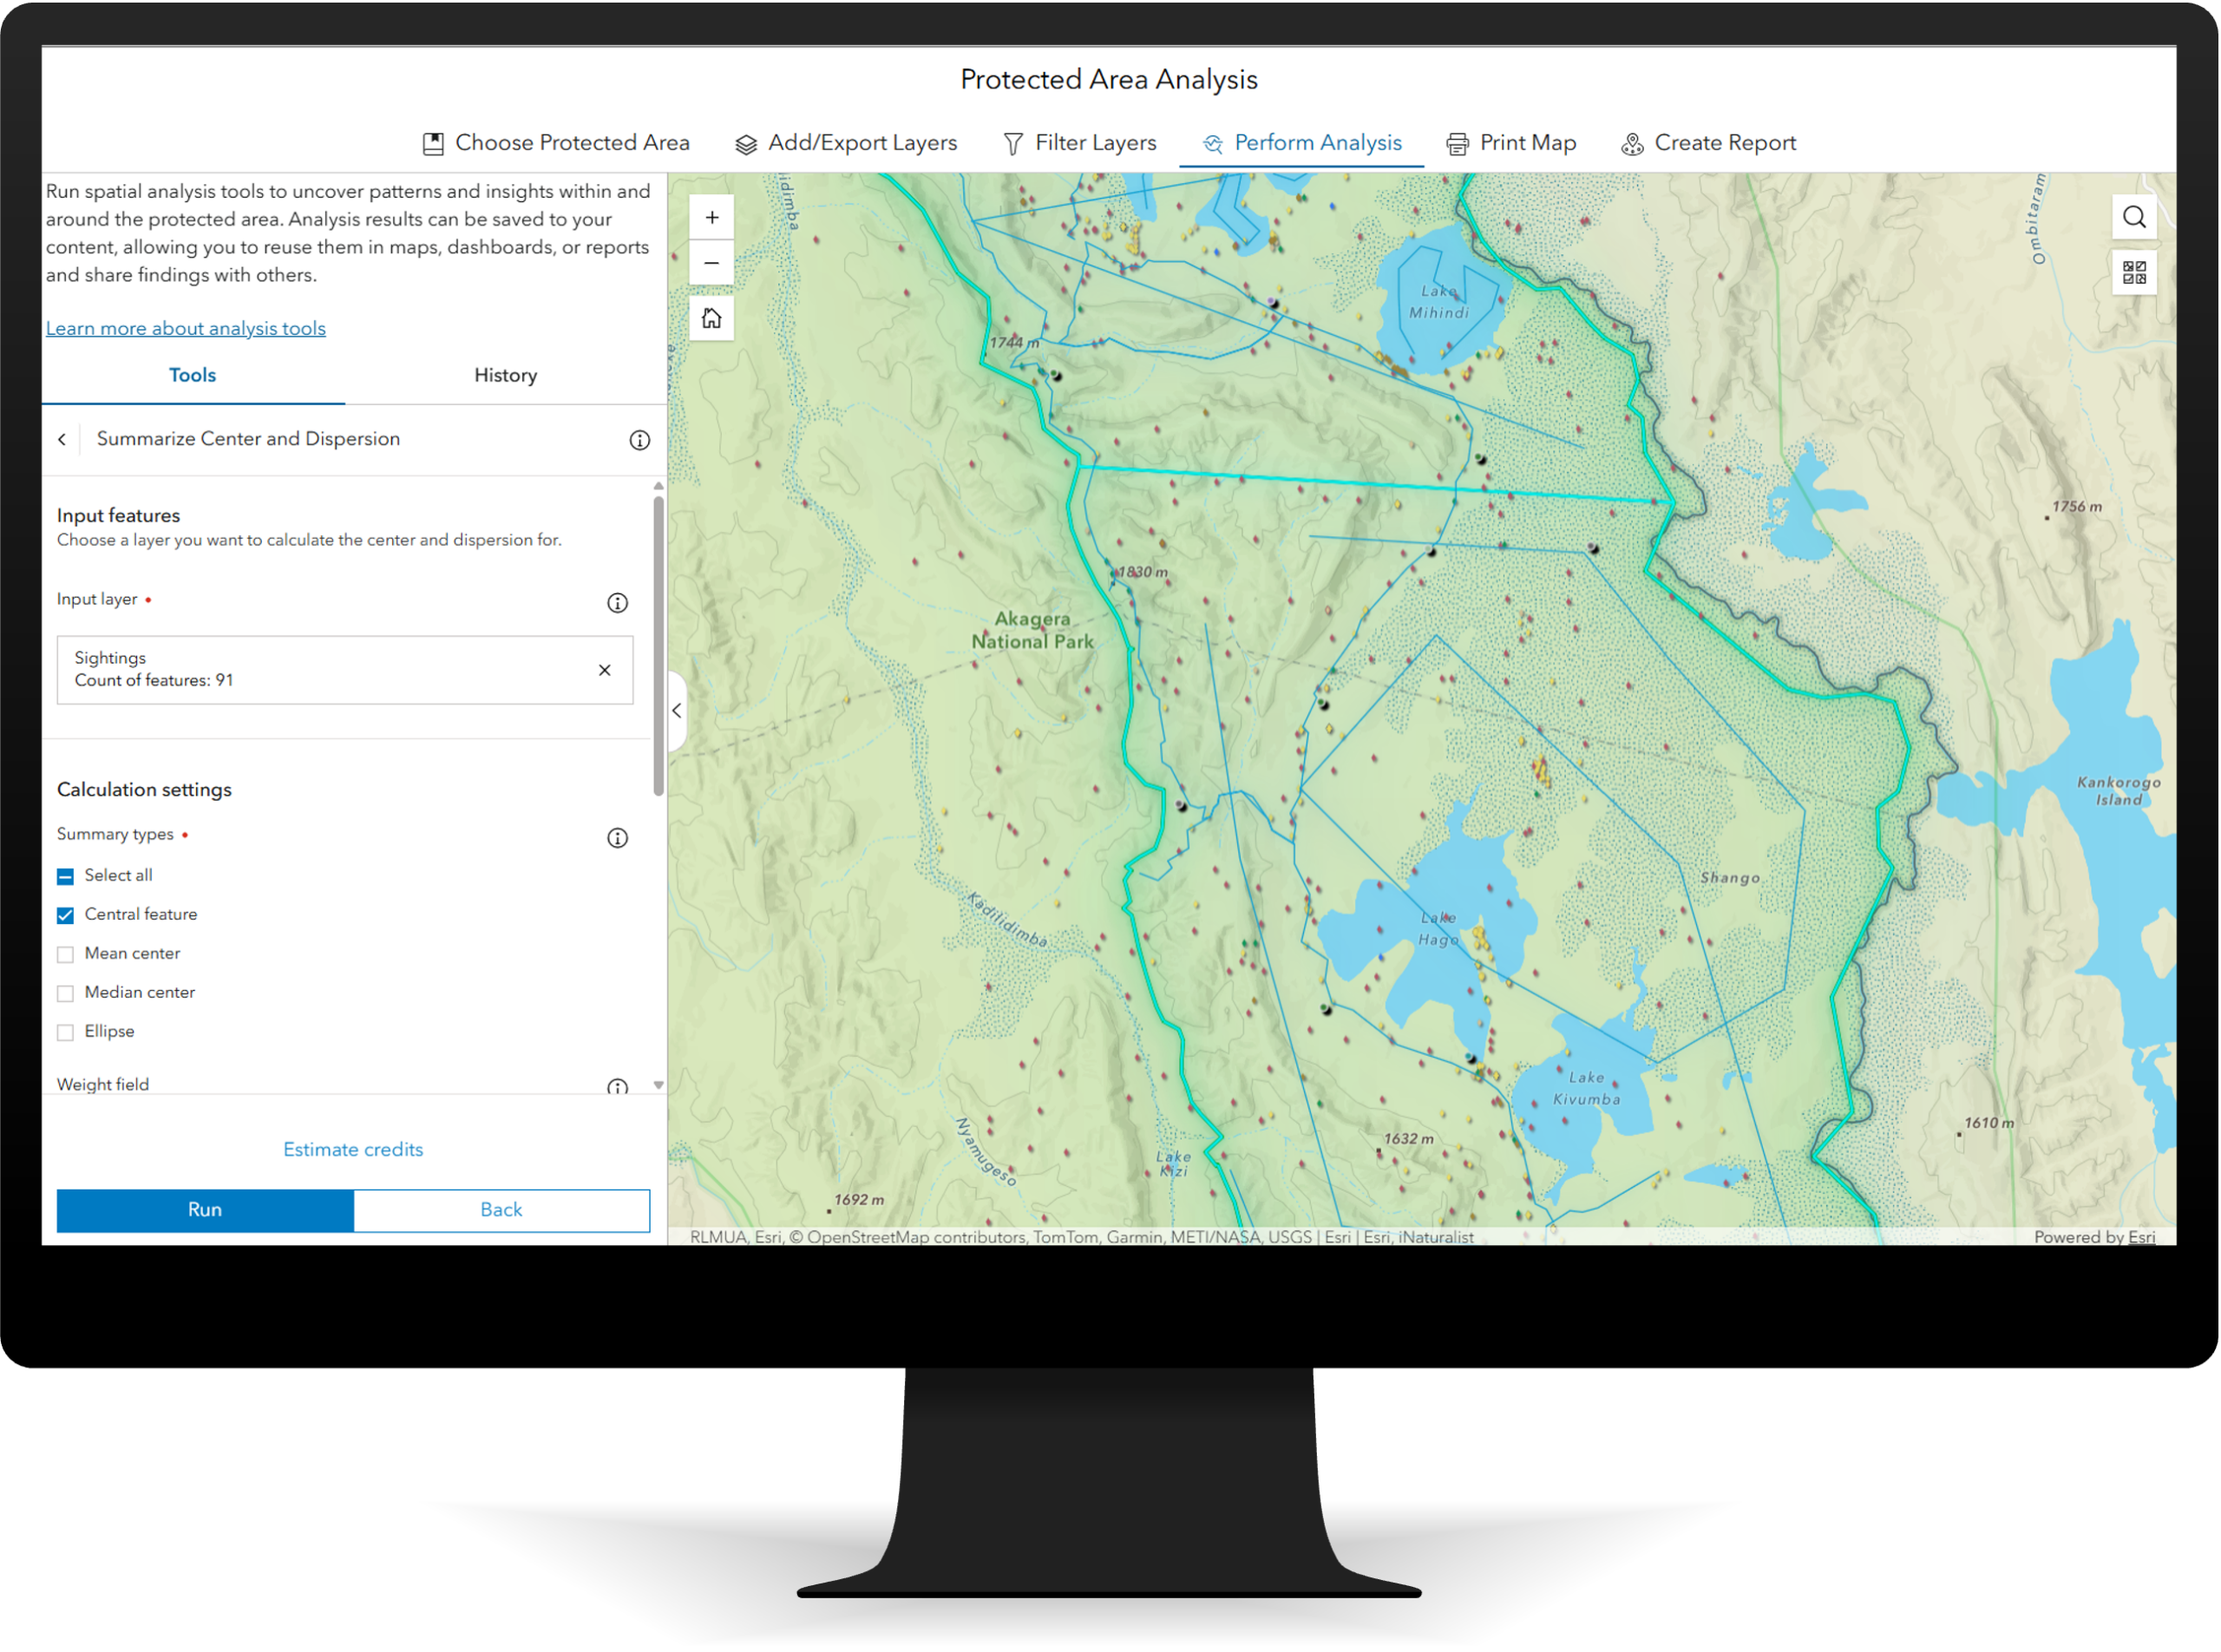Click the Estimate credits link
Viewport: 2221px width, 1652px height.
(x=353, y=1149)
